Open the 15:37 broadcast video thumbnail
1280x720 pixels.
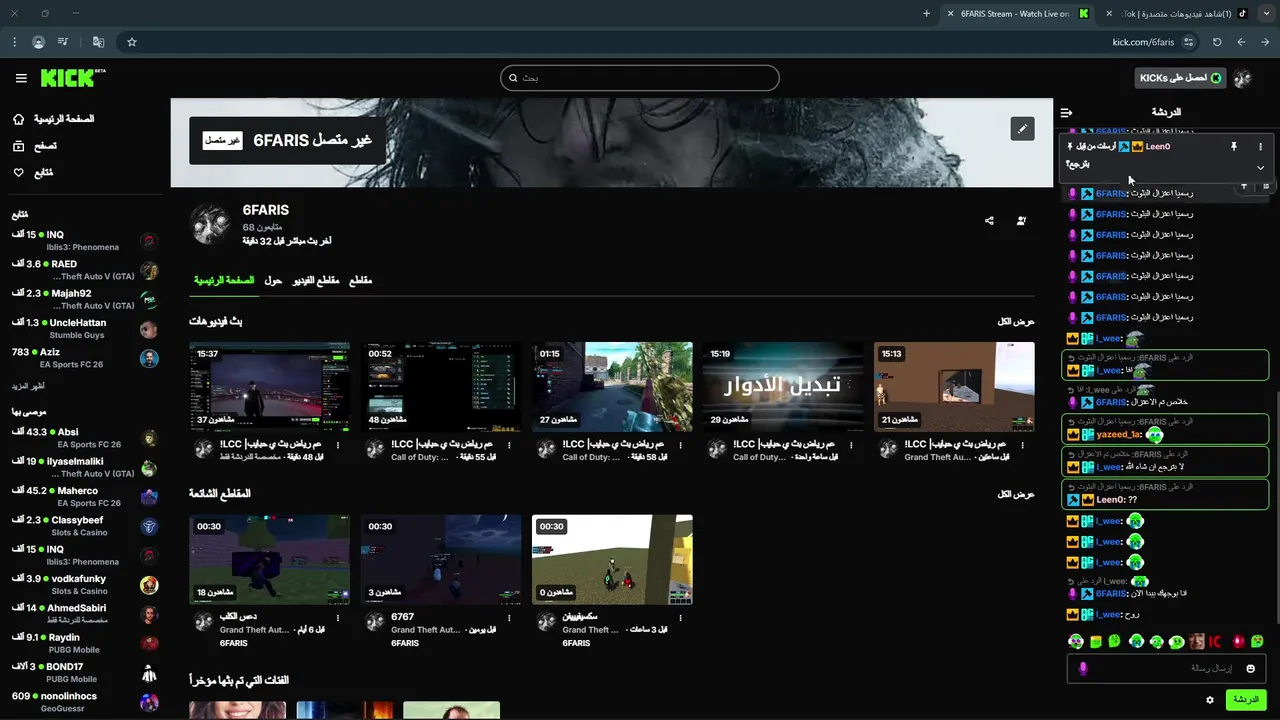(x=270, y=387)
